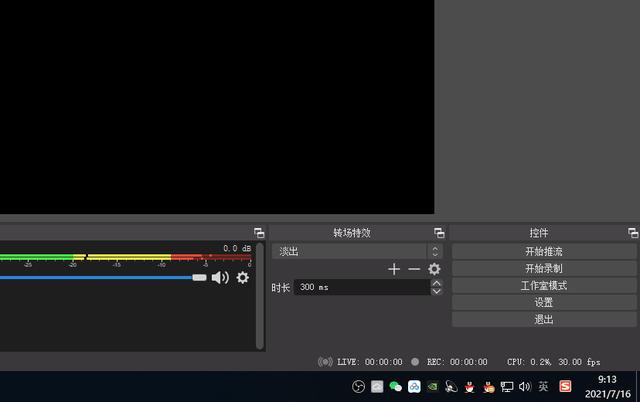
Task: Click the OBS icon in system tray
Action: pyautogui.click(x=359, y=387)
